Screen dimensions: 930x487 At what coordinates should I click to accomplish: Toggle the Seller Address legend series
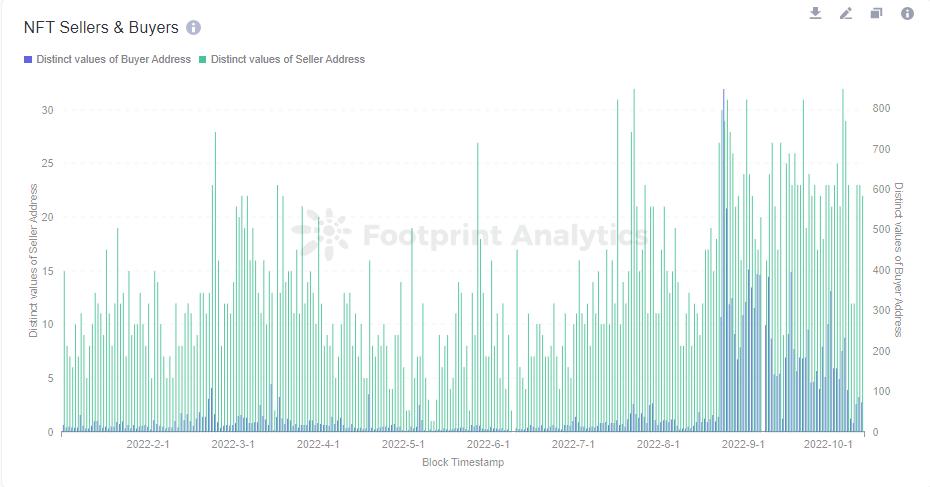[x=287, y=59]
